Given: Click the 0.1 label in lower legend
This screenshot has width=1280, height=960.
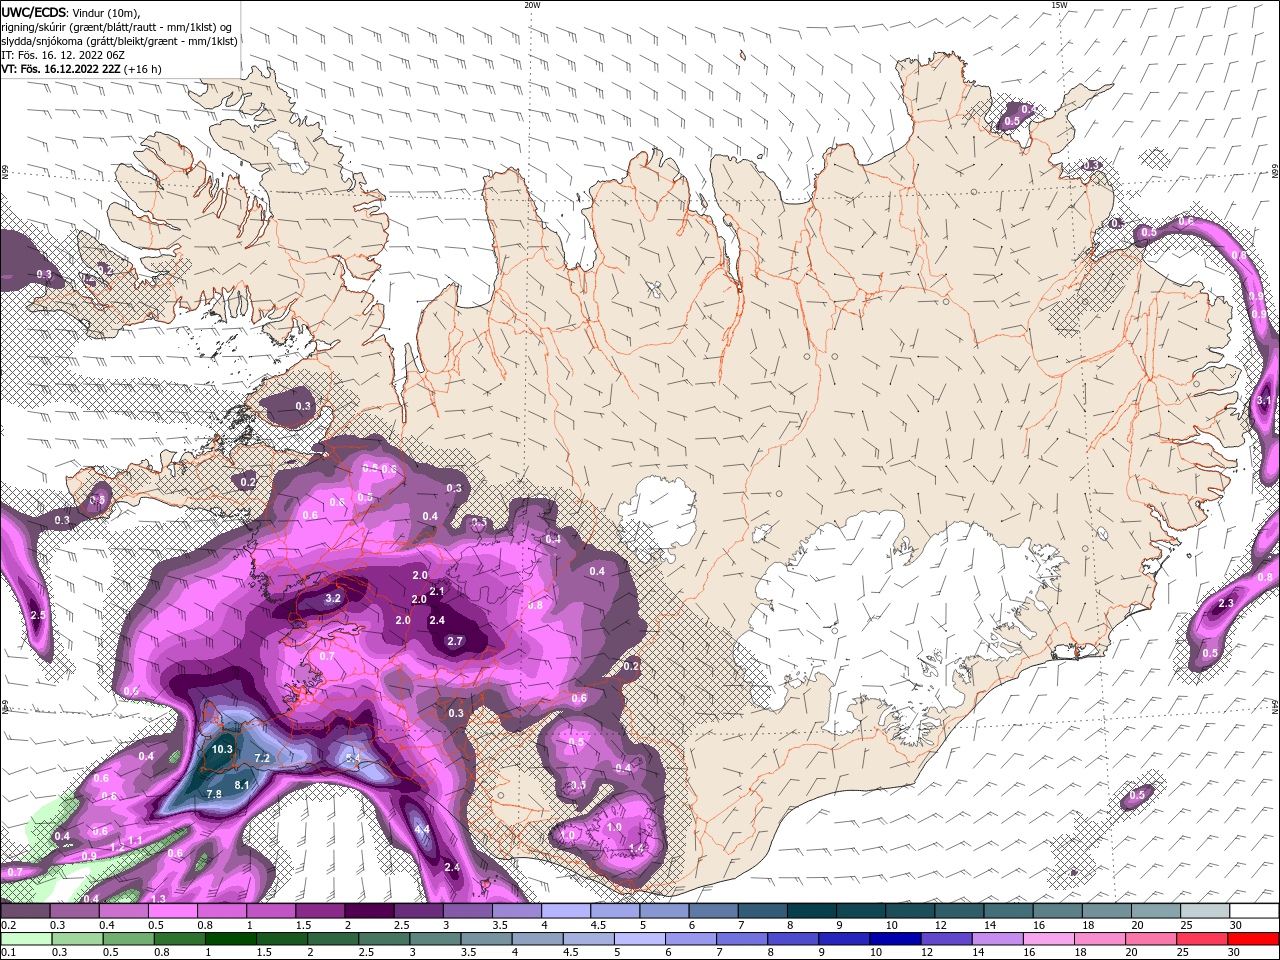Looking at the screenshot, I should (8, 952).
